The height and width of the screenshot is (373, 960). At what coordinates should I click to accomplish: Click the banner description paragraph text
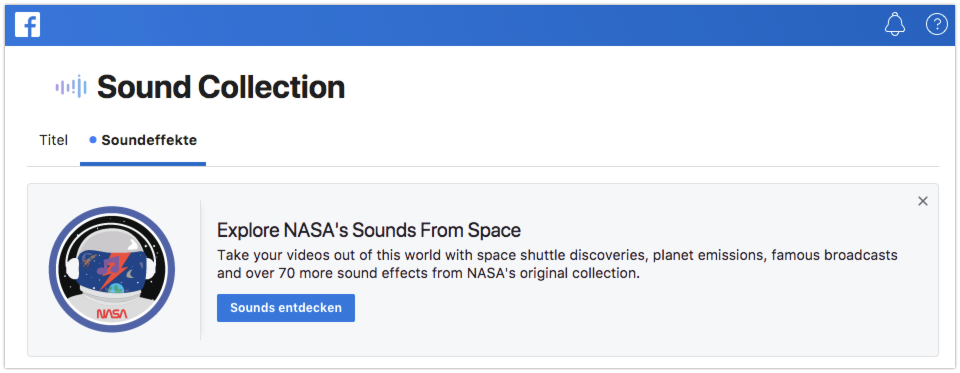point(557,264)
